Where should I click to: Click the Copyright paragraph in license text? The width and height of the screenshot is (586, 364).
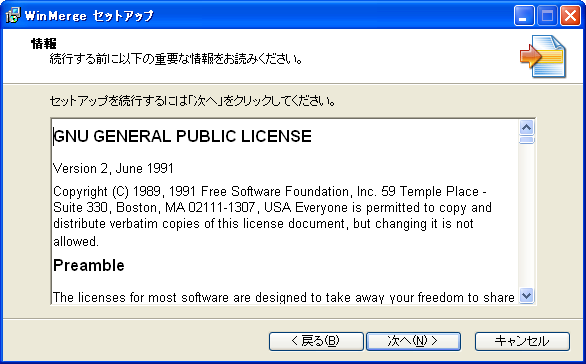coord(272,216)
